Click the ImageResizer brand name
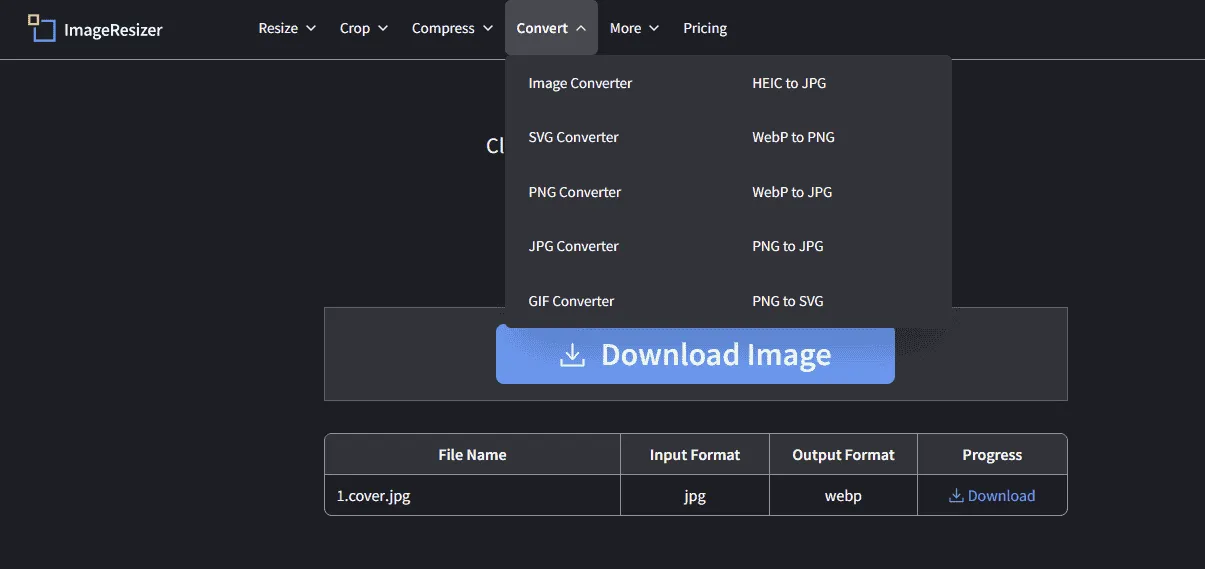Screen dimensions: 1205x569 point(113,29)
